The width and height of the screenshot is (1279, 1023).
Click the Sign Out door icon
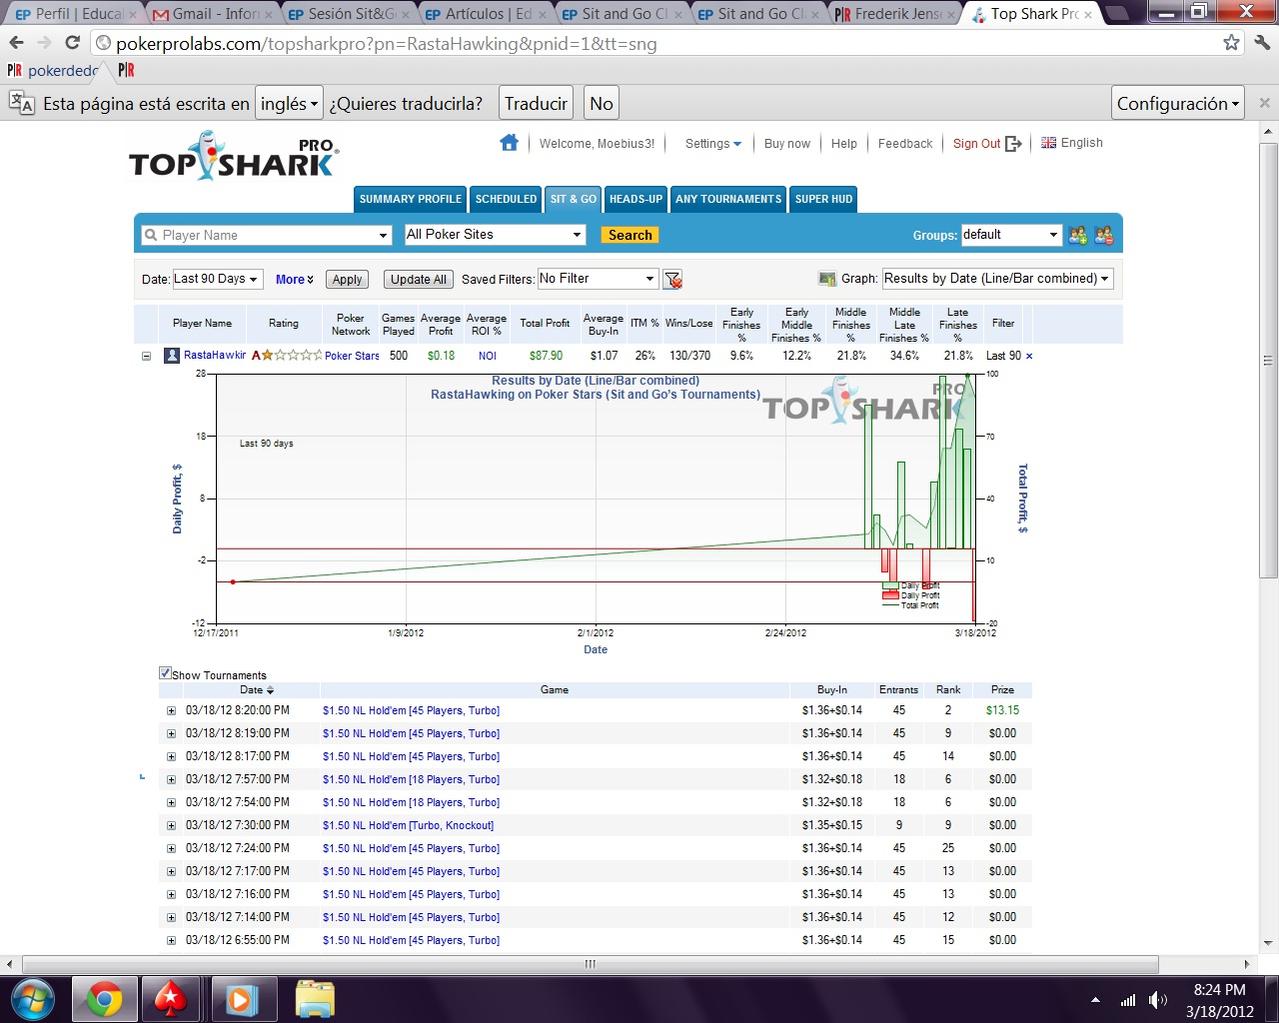click(x=1013, y=144)
